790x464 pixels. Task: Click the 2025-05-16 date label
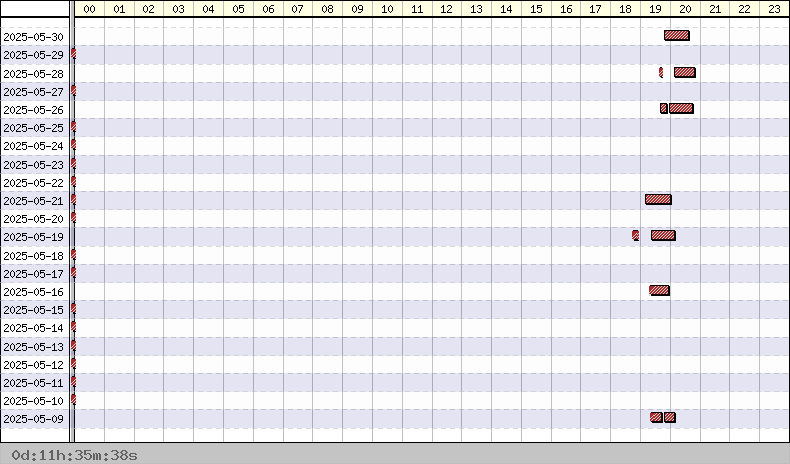34,292
